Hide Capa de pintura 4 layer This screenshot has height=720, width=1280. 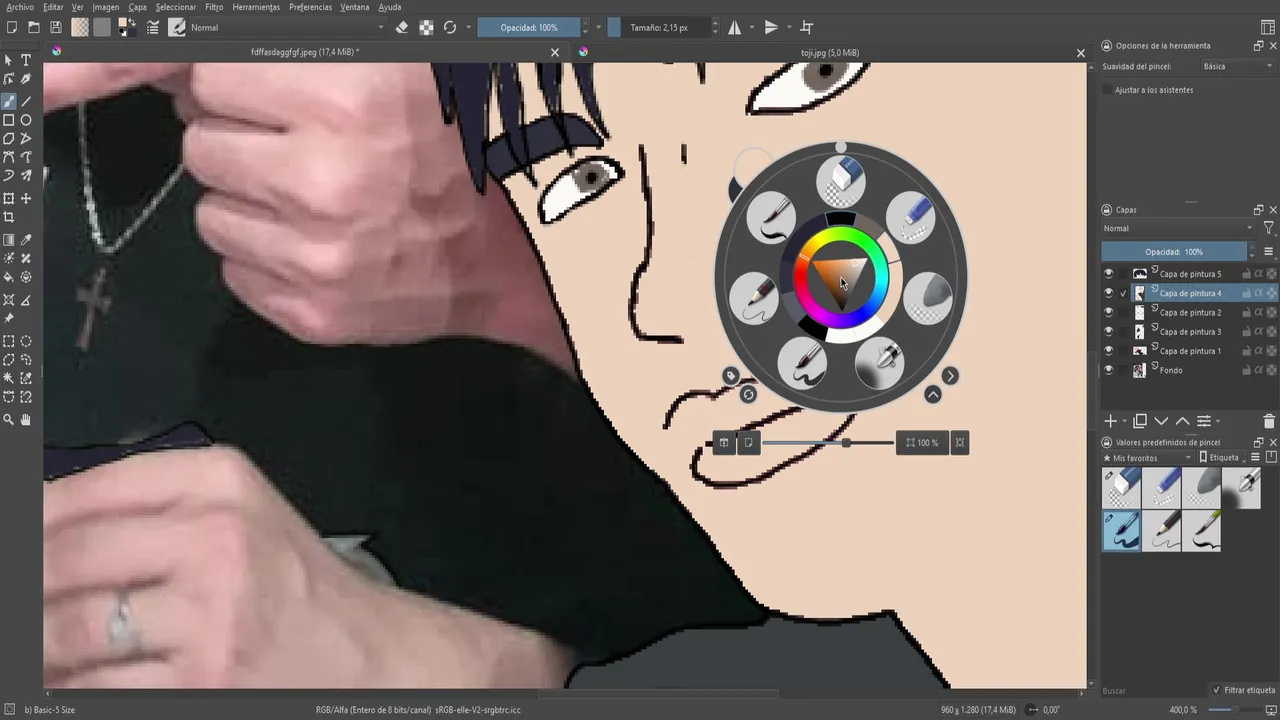pyautogui.click(x=1108, y=293)
